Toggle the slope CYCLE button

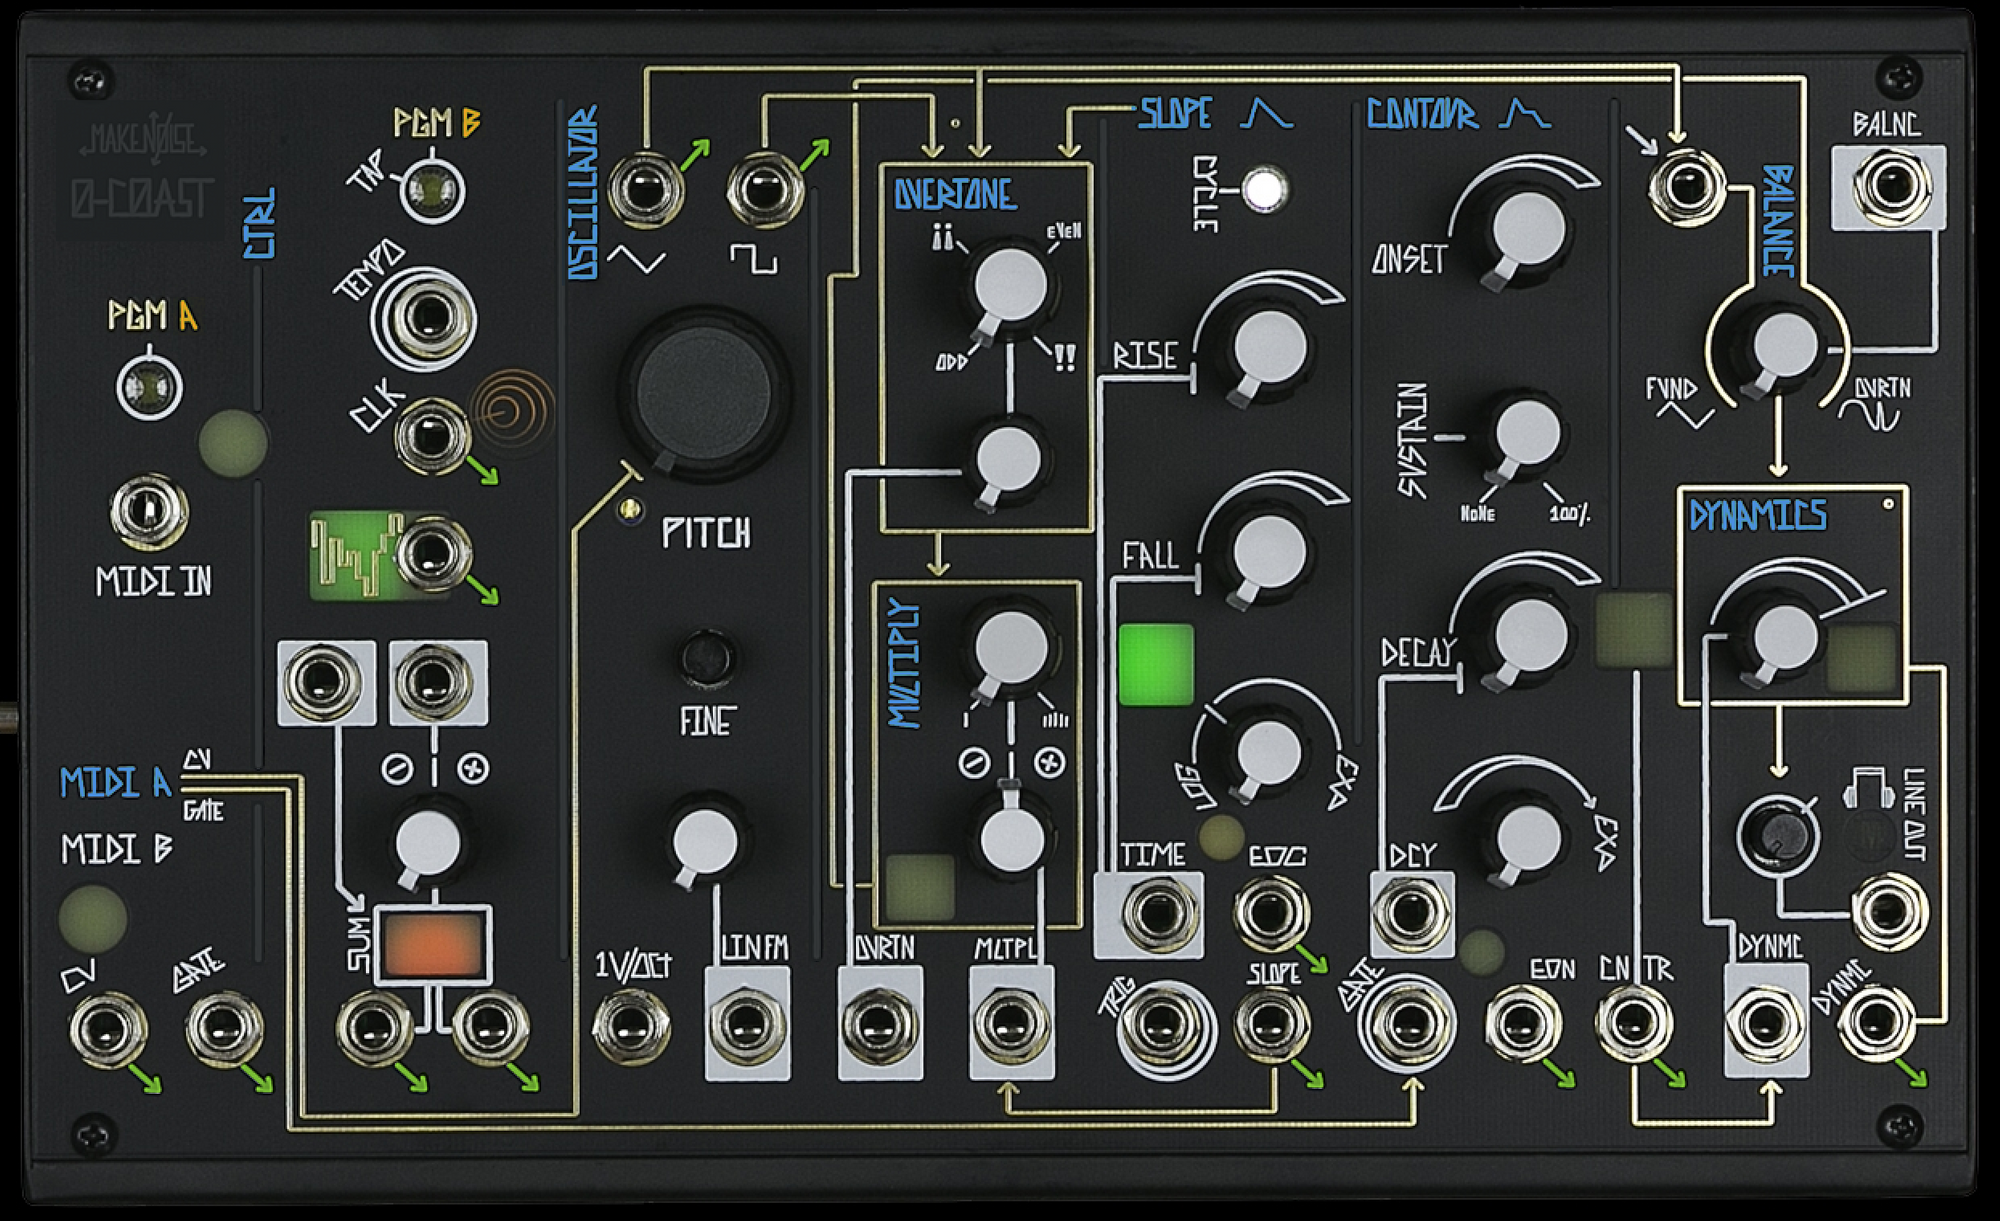(x=1263, y=189)
